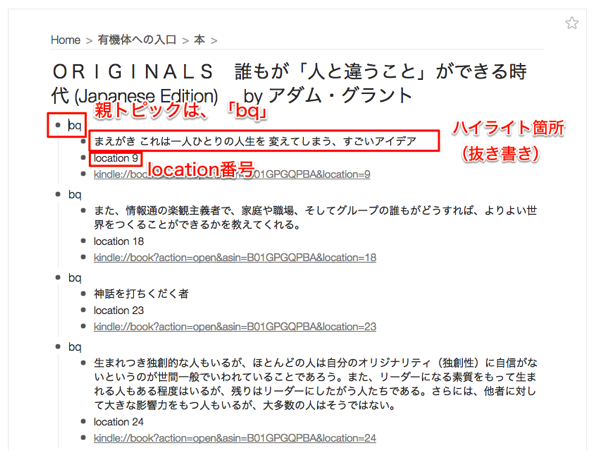Screen dimensions: 599x451
Task: Go to Home in the breadcrumb
Action: (66, 40)
